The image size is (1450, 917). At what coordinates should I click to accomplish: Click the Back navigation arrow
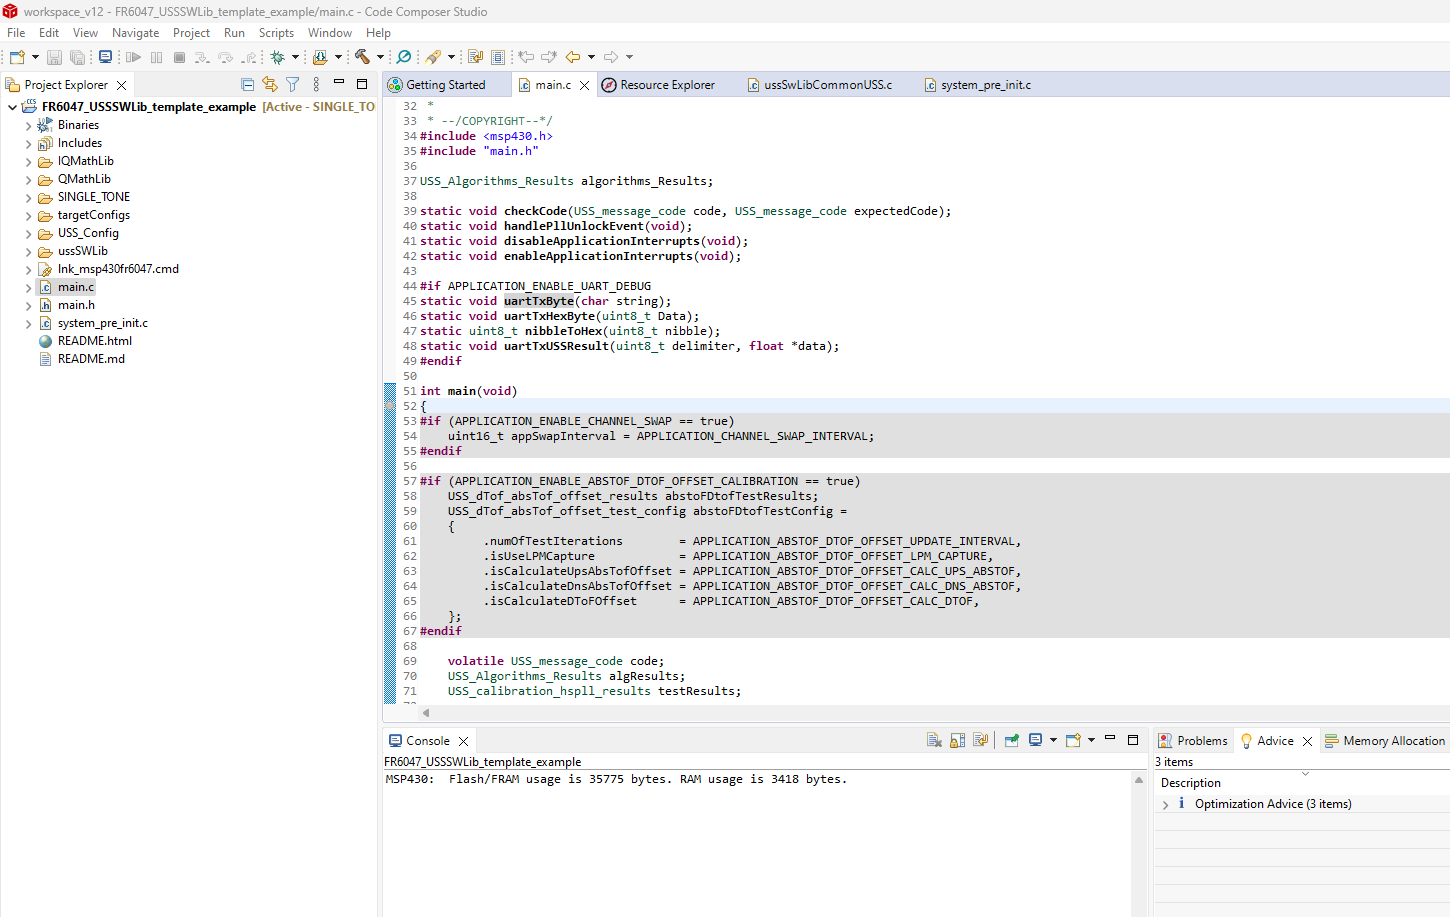tap(573, 57)
